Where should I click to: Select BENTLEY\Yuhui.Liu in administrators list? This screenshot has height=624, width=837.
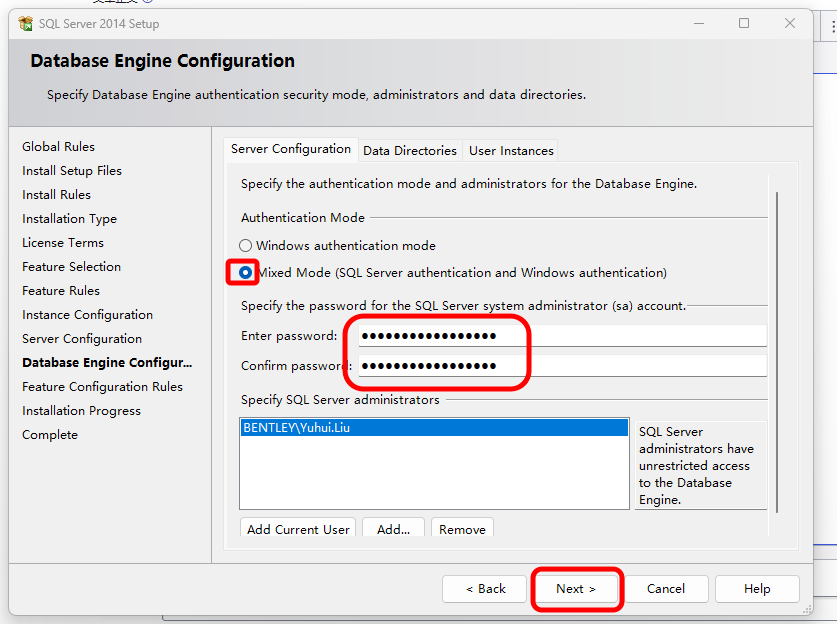coord(297,428)
